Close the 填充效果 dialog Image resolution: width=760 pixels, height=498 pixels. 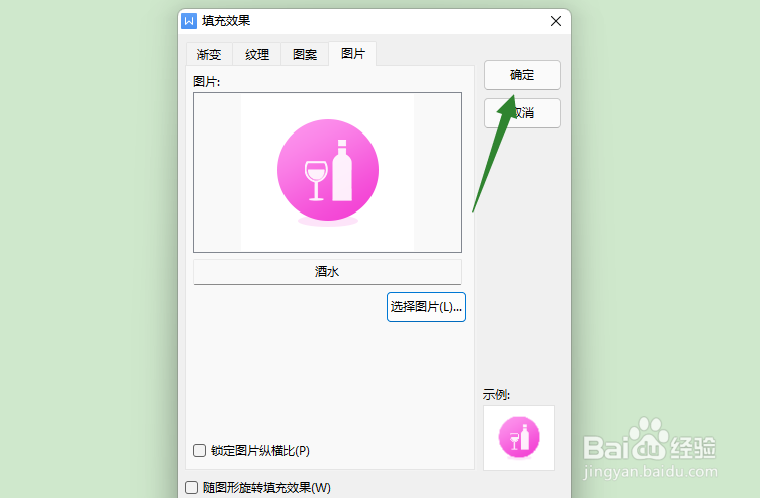(556, 21)
